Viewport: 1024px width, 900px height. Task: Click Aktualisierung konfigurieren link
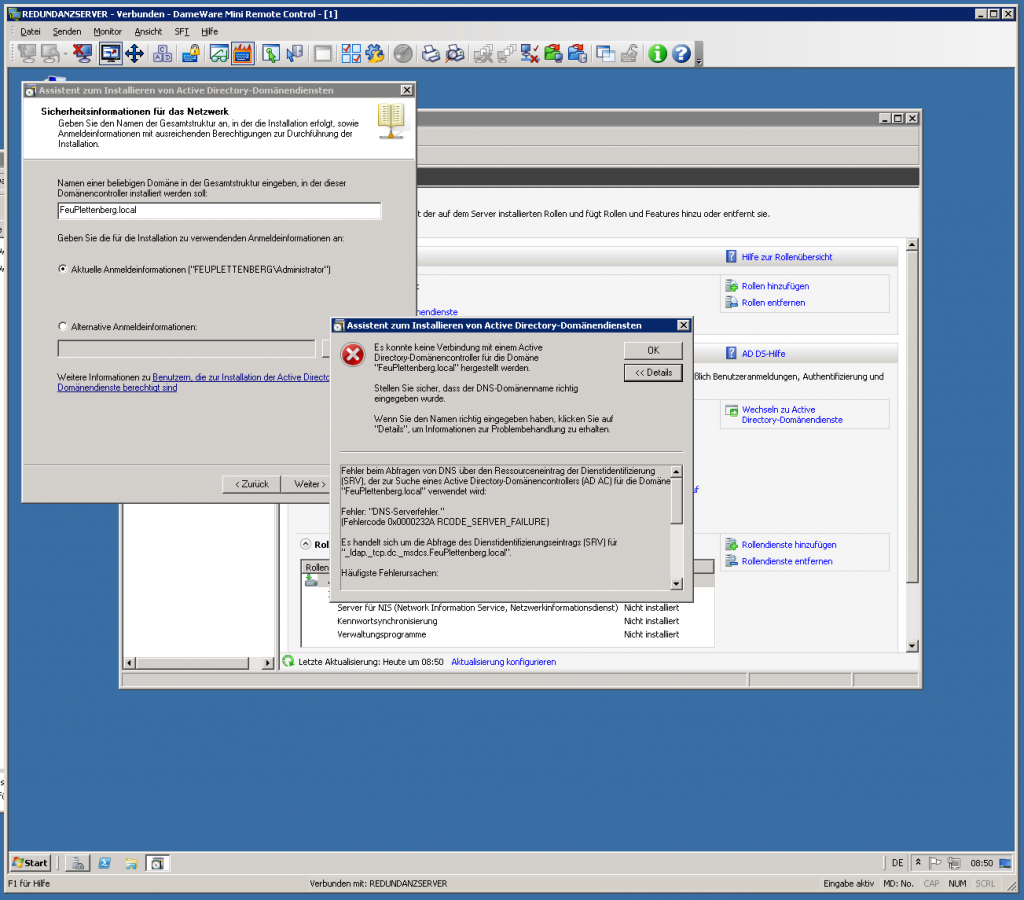click(504, 662)
